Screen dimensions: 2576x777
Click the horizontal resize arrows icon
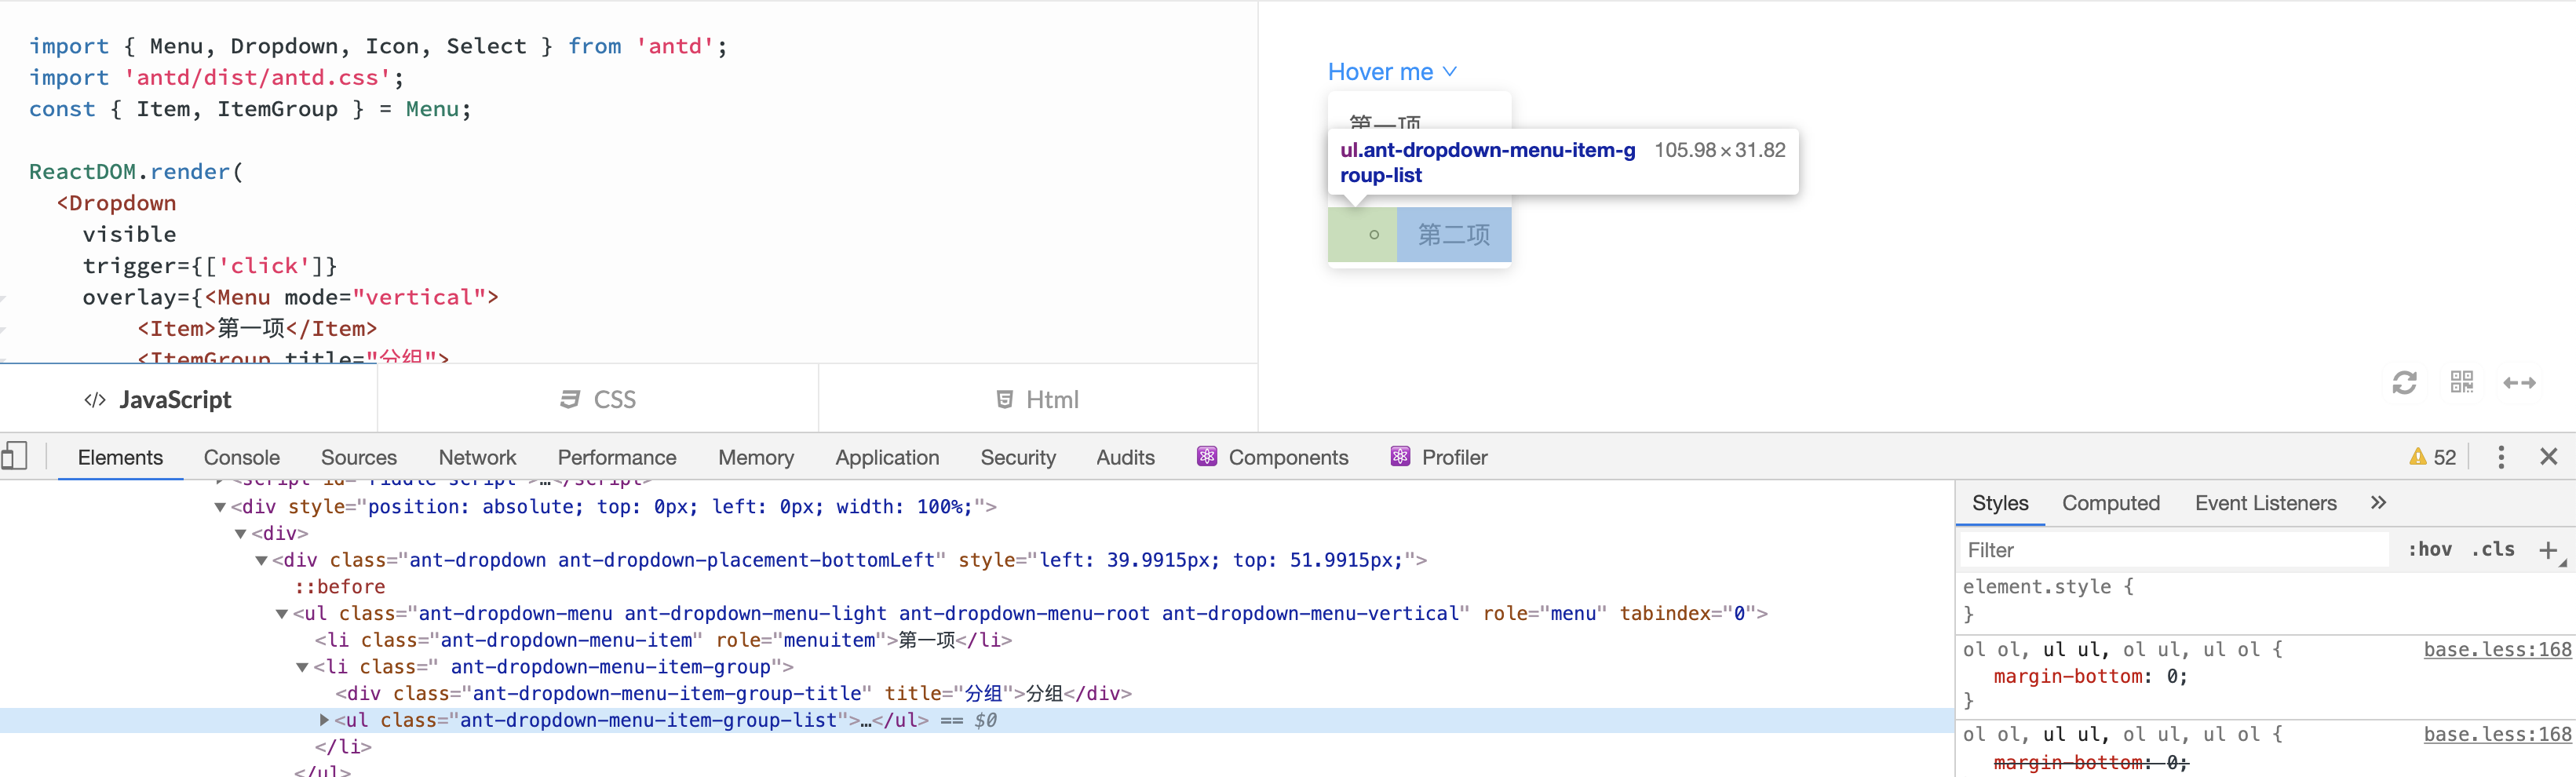pyautogui.click(x=2521, y=383)
